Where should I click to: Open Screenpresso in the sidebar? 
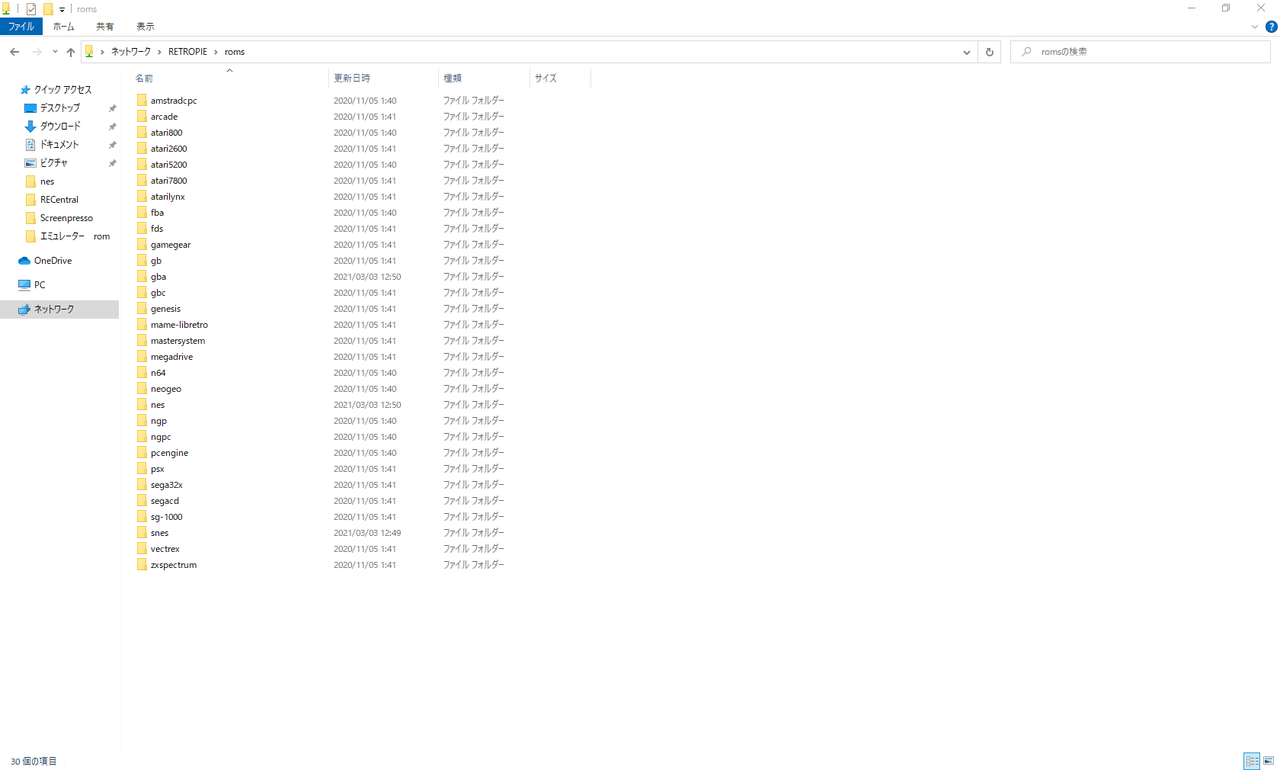[x=60, y=218]
